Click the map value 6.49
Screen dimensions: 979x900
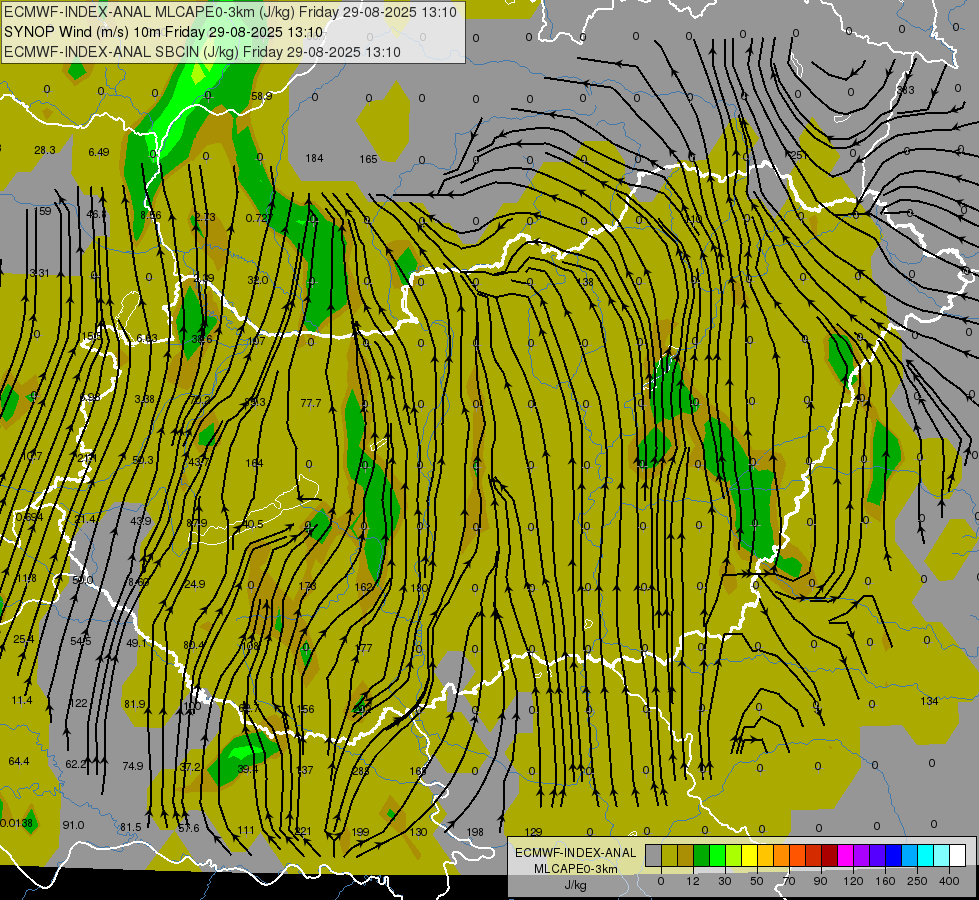point(99,152)
